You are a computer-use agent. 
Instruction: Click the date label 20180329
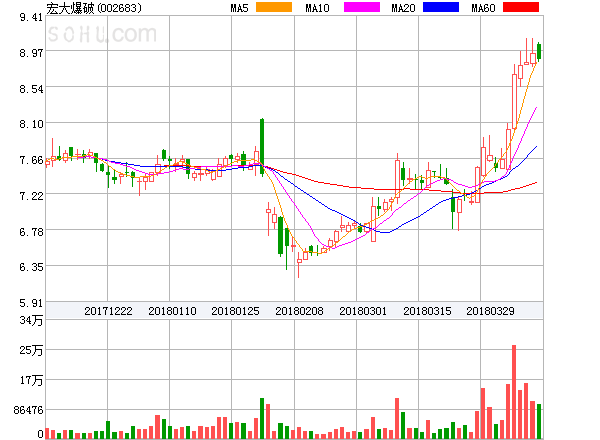pos(490,311)
